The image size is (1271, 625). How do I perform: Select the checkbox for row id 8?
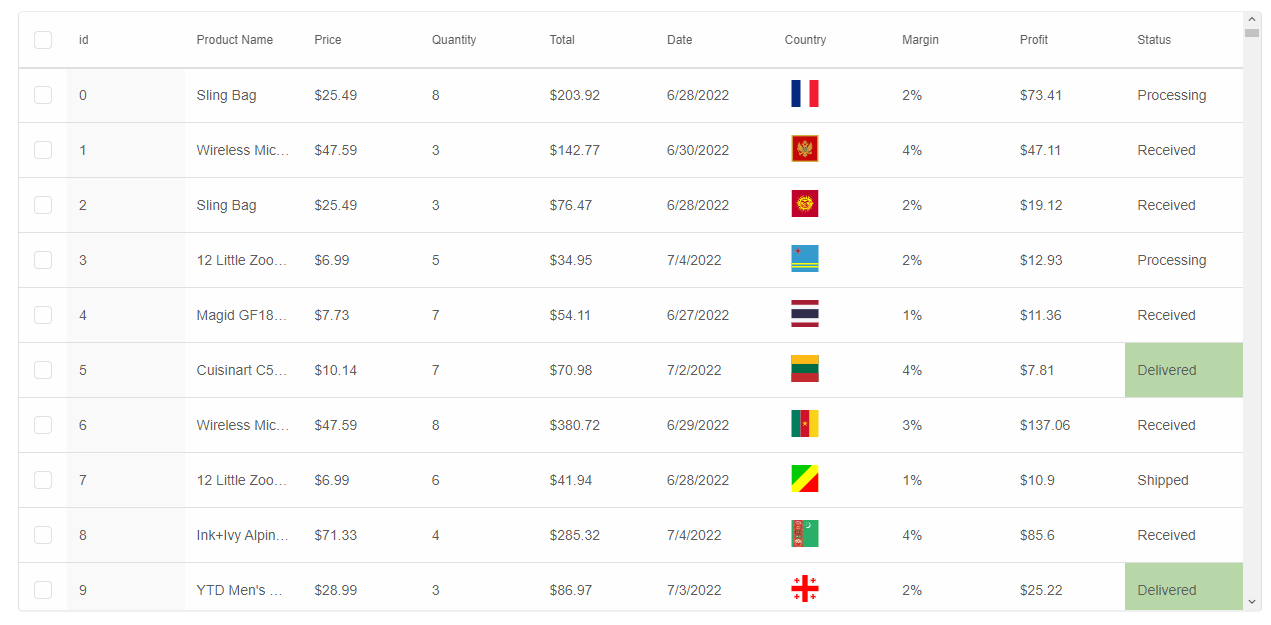(x=43, y=535)
